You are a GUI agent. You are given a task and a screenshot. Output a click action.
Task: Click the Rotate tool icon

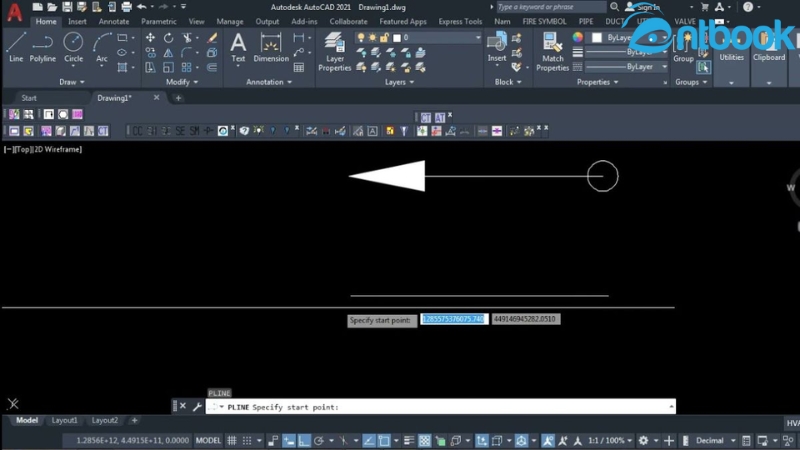pyautogui.click(x=168, y=38)
